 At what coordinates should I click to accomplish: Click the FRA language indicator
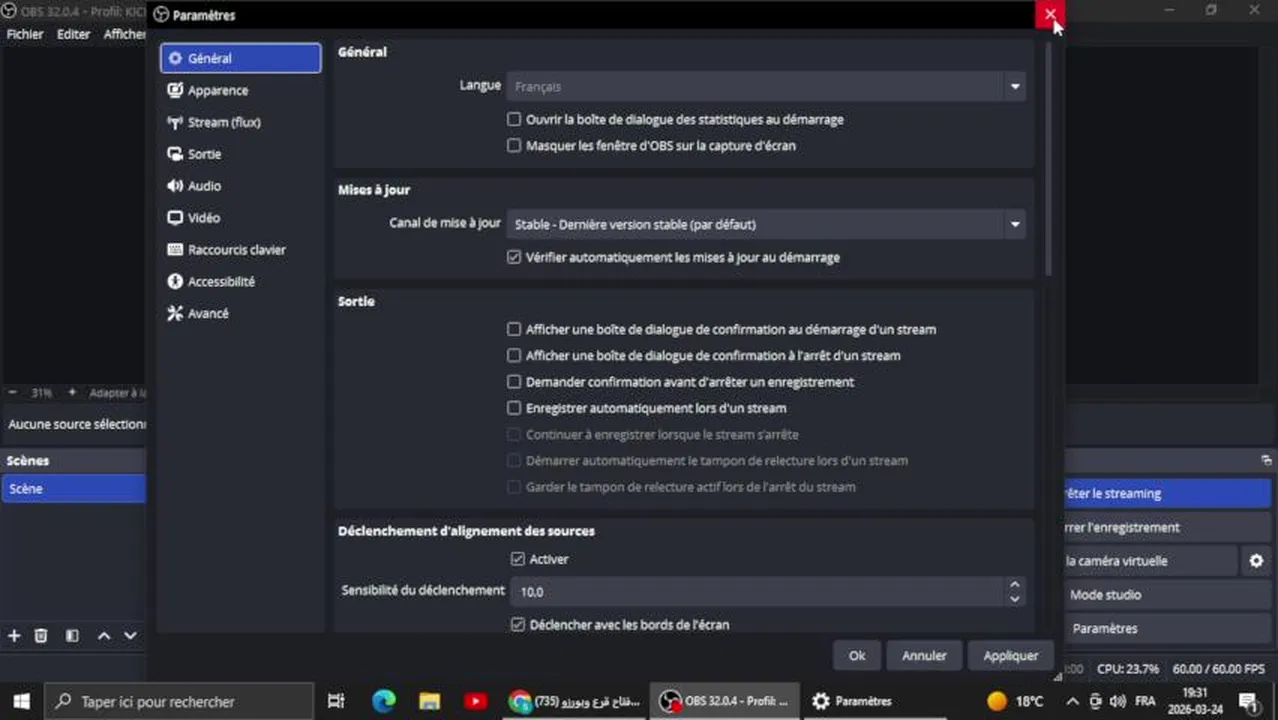point(1146,702)
